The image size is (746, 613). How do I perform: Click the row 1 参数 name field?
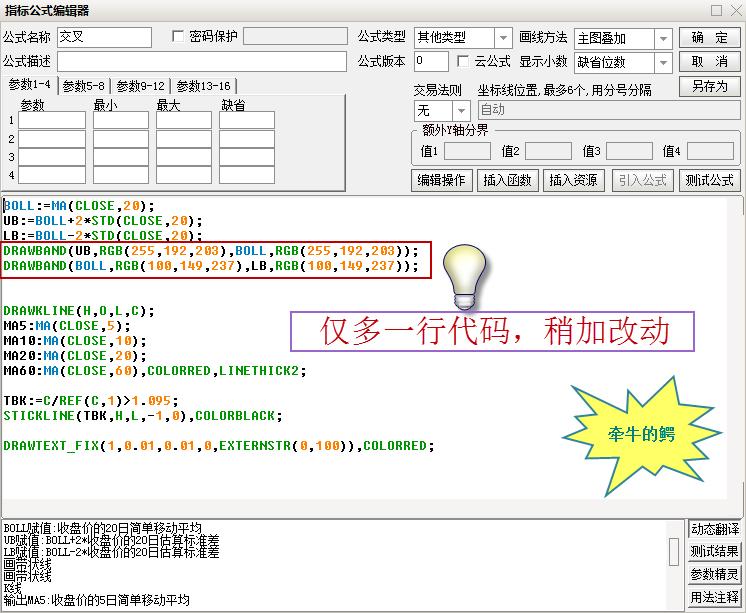click(x=52, y=120)
